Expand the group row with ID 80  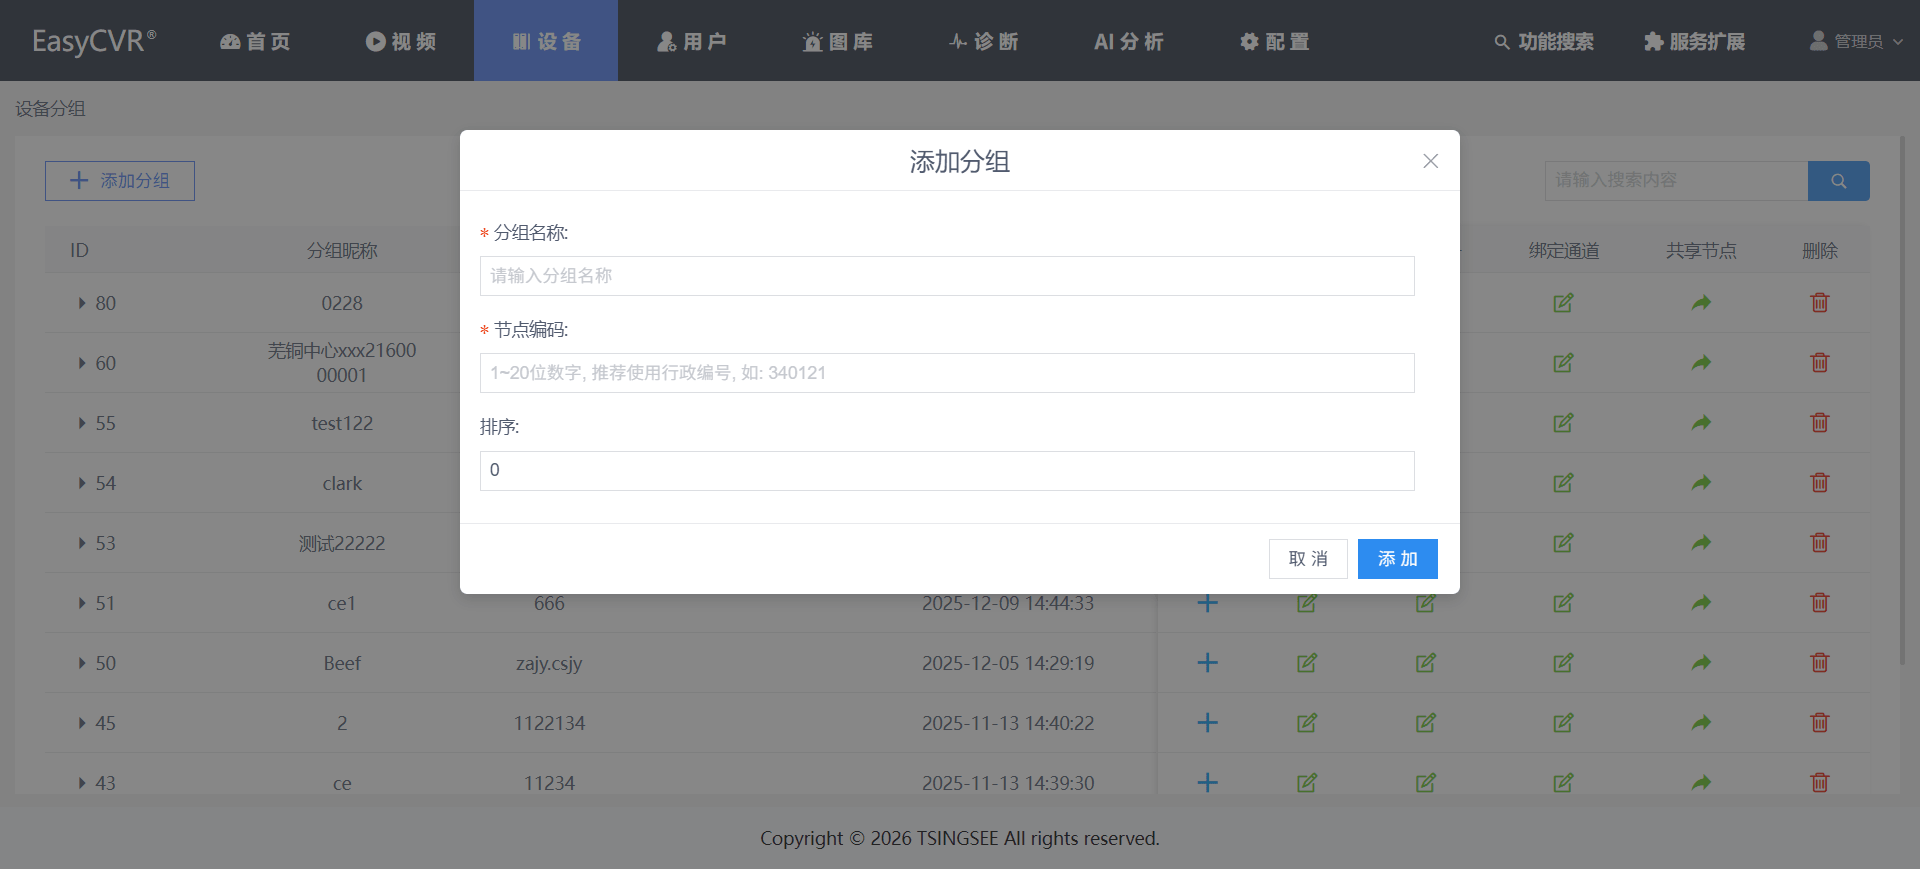click(82, 303)
